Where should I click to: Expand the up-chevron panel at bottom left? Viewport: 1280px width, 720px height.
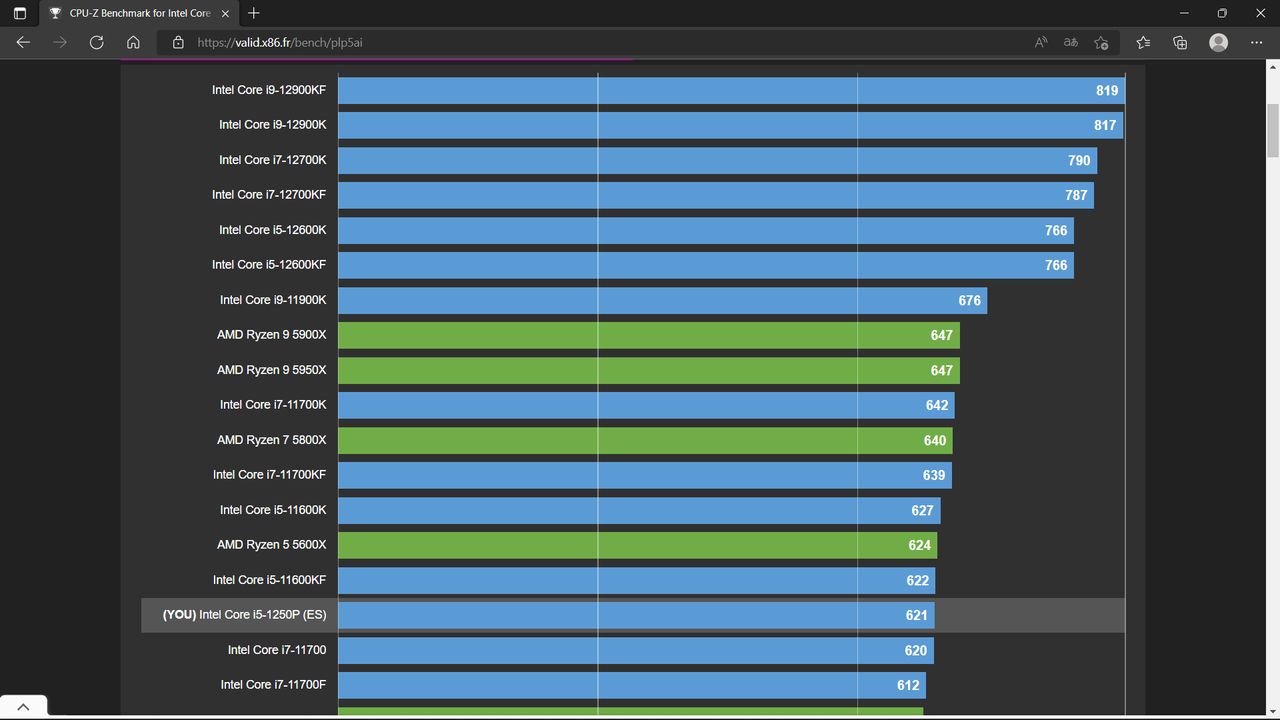click(23, 707)
